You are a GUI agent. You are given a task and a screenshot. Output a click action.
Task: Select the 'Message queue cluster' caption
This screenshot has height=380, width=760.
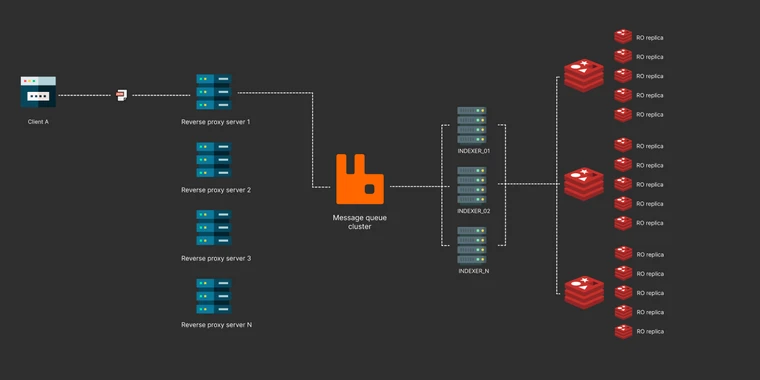360,222
